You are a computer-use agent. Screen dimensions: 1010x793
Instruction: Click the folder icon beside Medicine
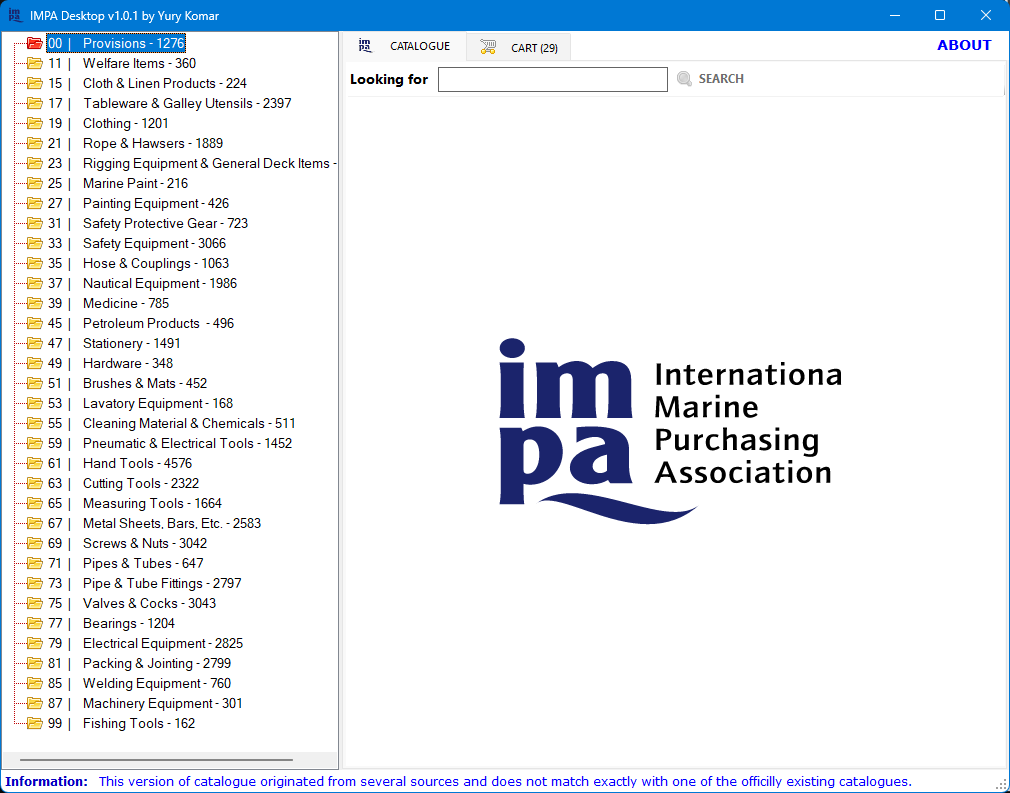pos(34,303)
